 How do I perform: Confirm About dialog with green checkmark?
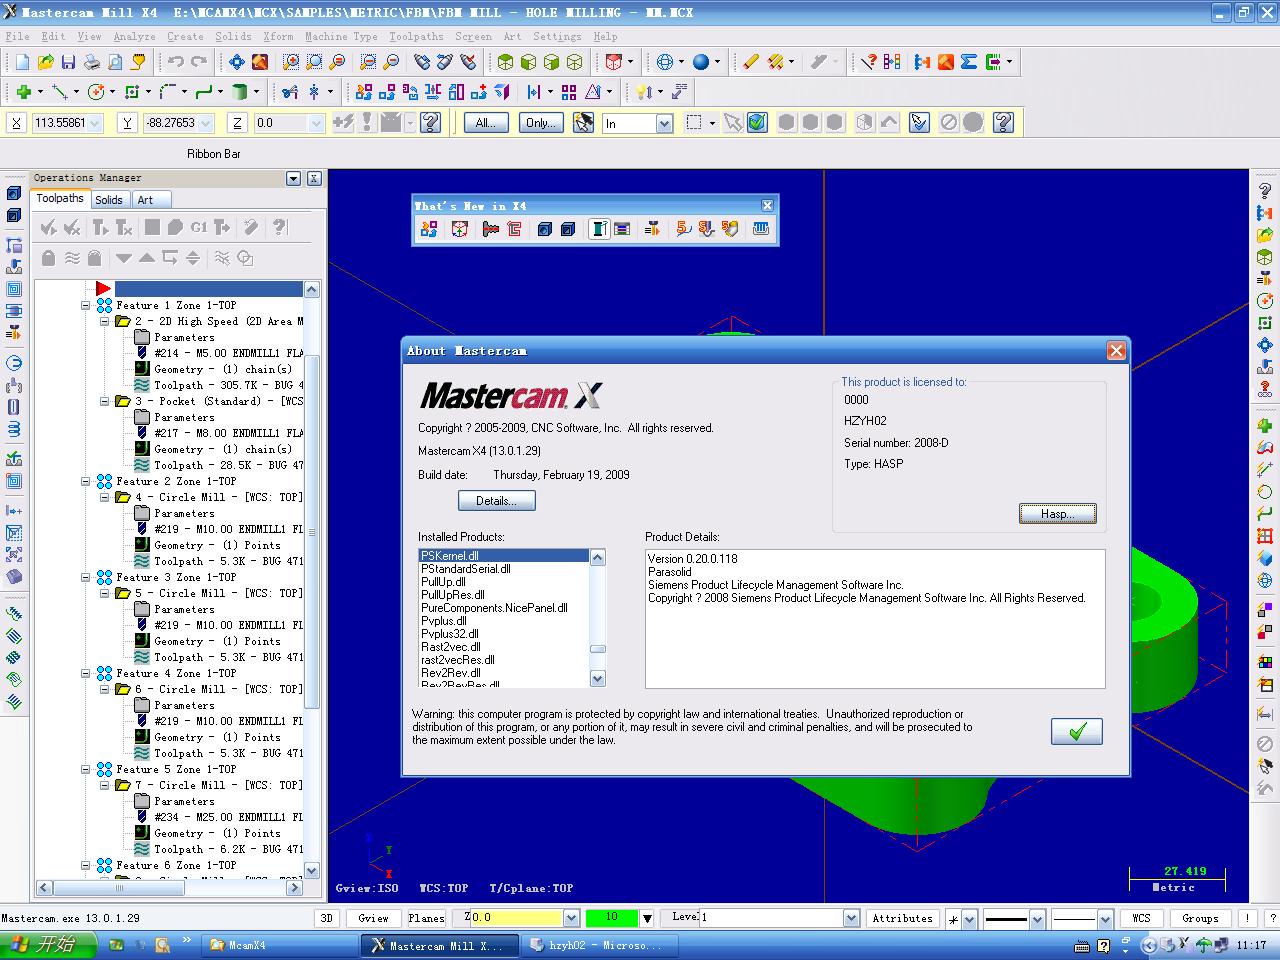1077,731
